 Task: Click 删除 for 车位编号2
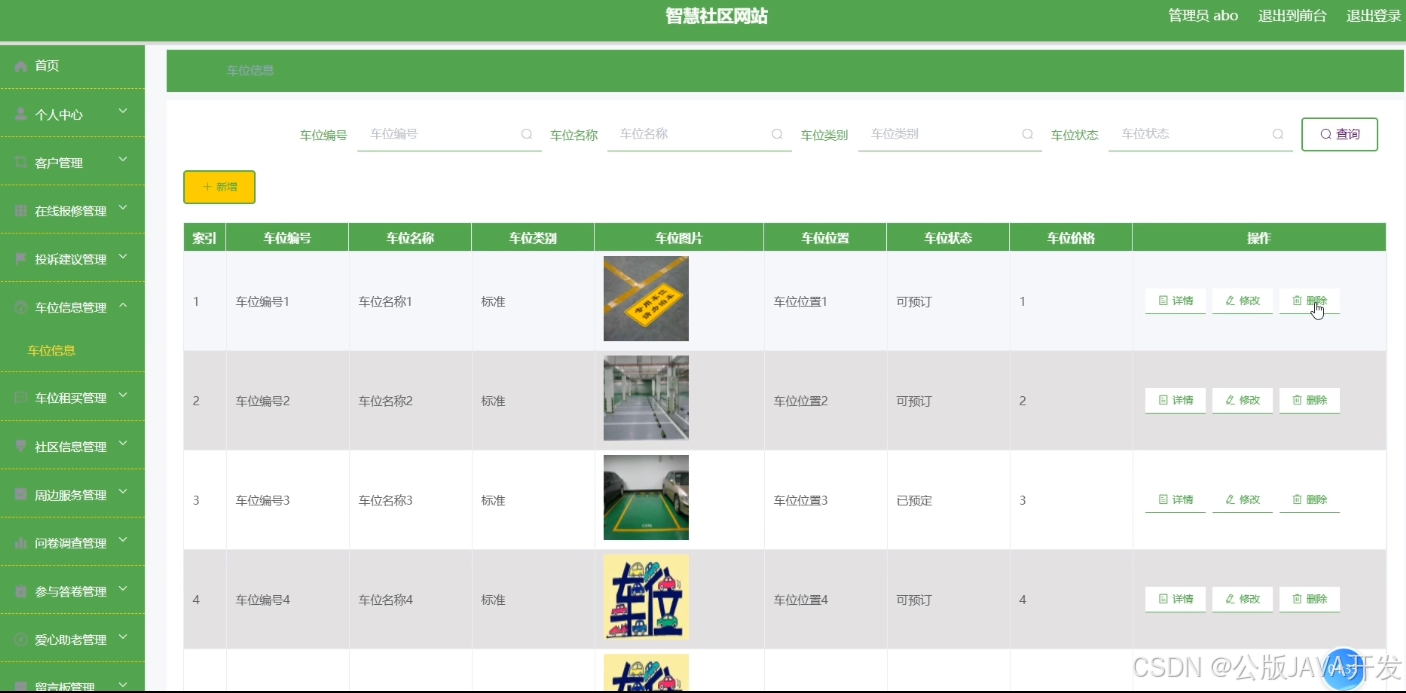click(x=1309, y=400)
